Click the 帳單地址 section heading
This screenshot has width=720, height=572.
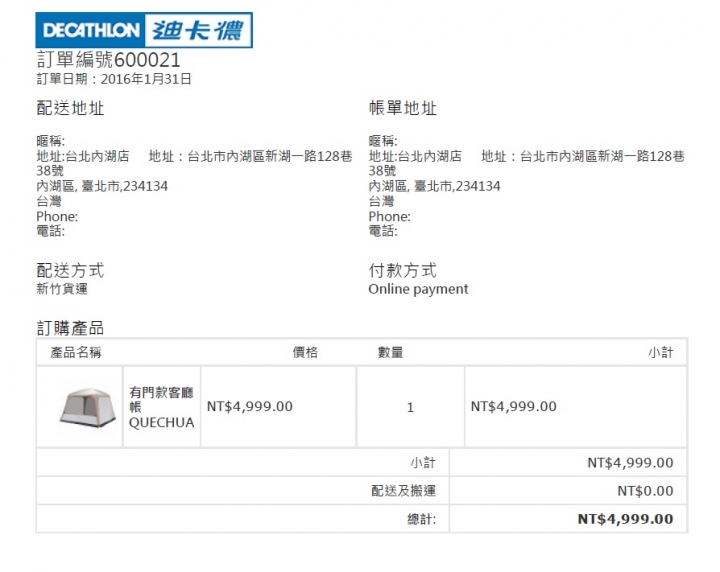click(402, 108)
